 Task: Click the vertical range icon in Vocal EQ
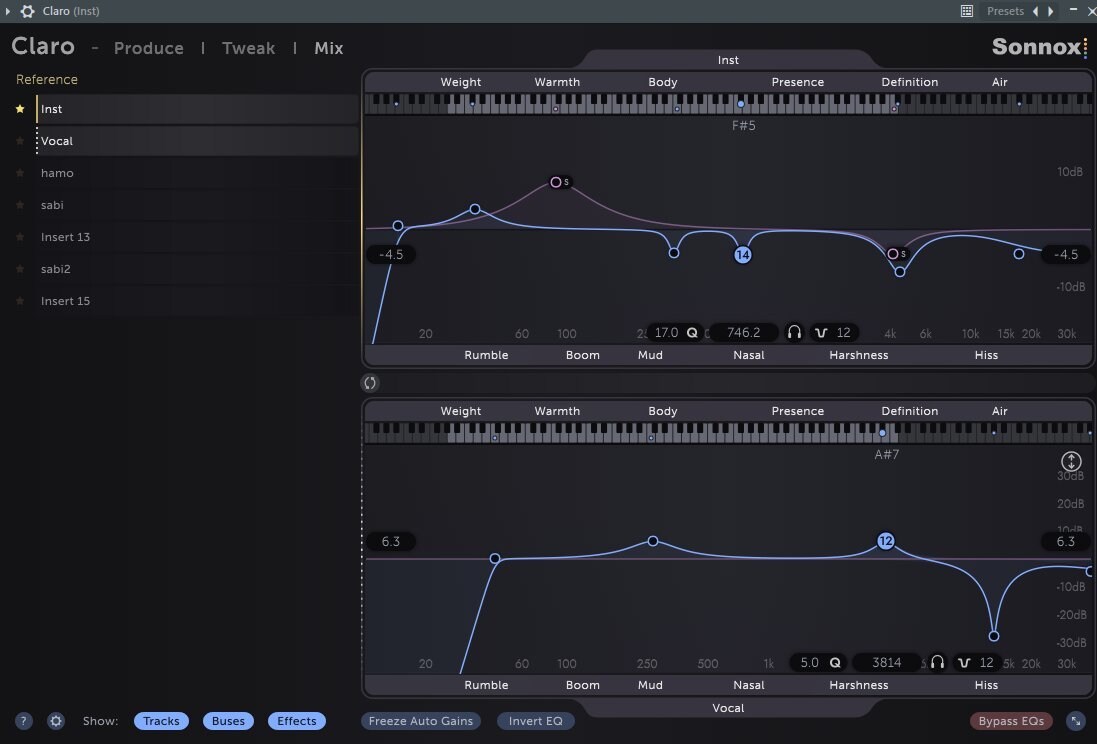1071,461
